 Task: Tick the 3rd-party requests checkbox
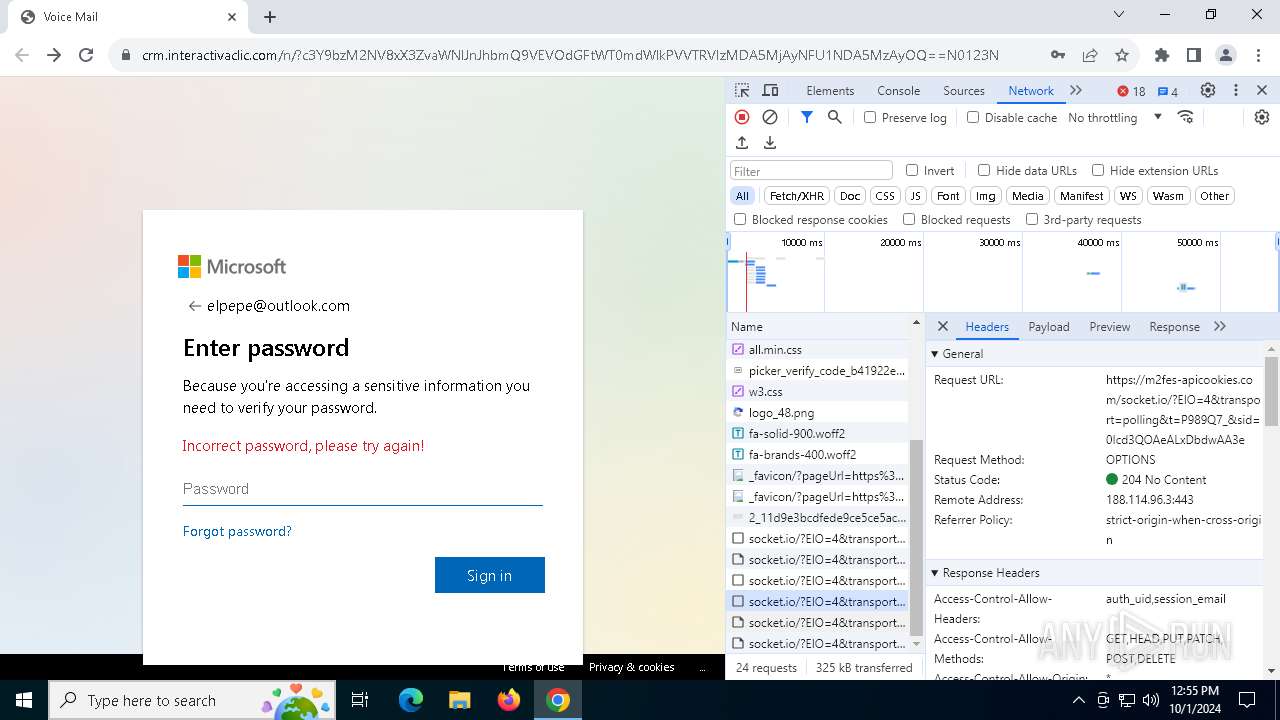coord(1032,219)
